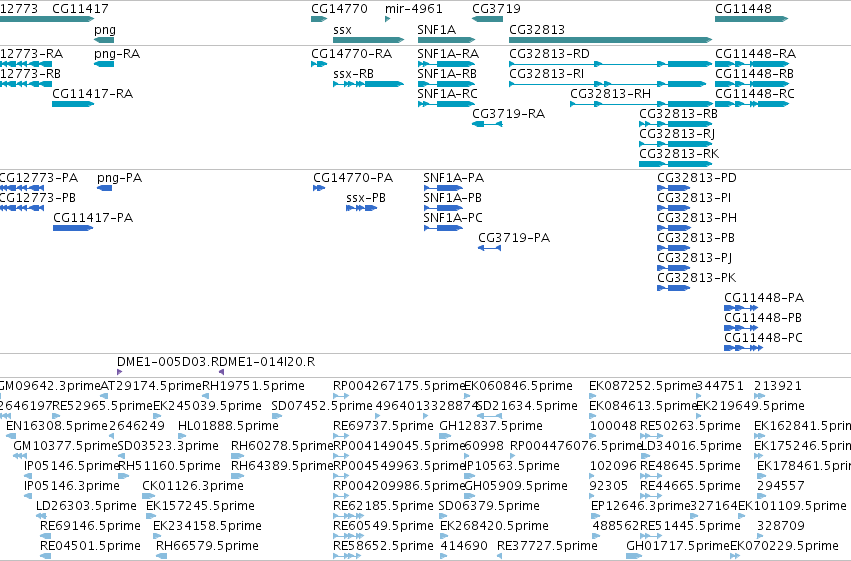Click the CG11448-PA protein label
Image resolution: width=851 pixels, height=561 pixels.
[764, 298]
